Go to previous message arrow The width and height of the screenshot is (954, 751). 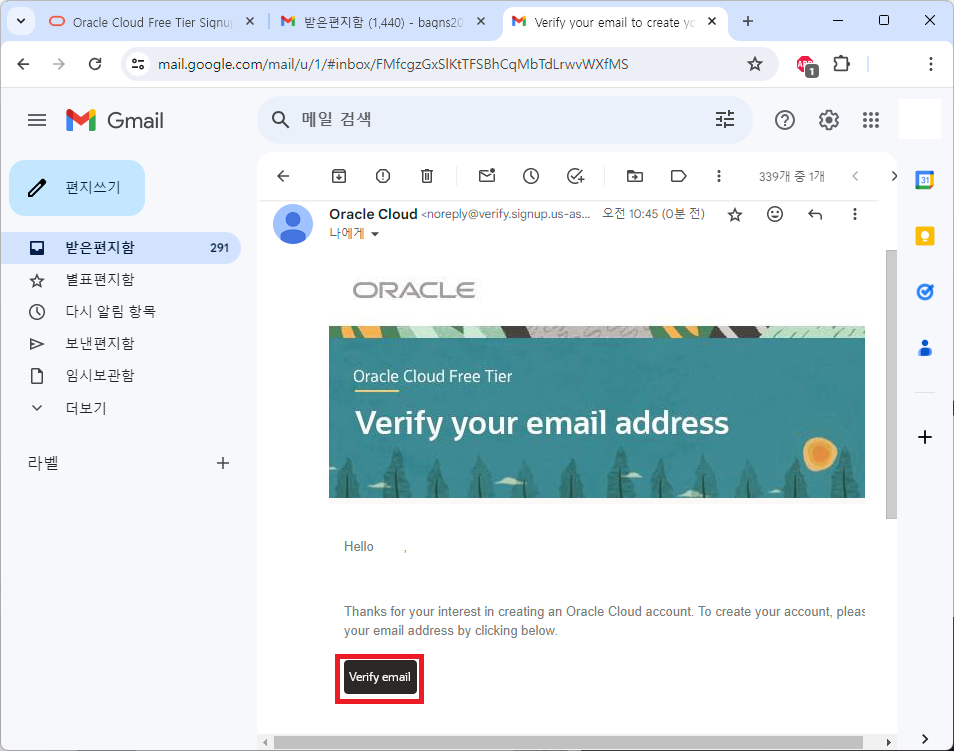(855, 176)
